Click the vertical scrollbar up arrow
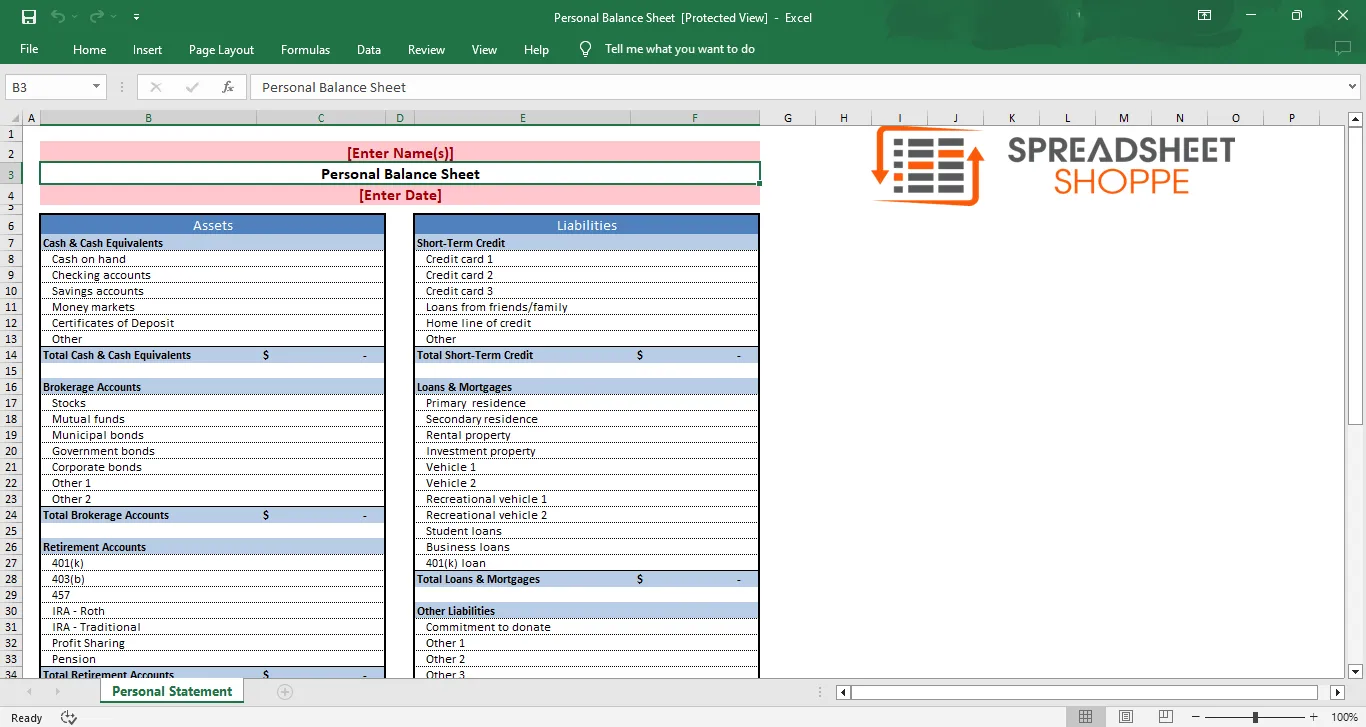 click(1356, 120)
